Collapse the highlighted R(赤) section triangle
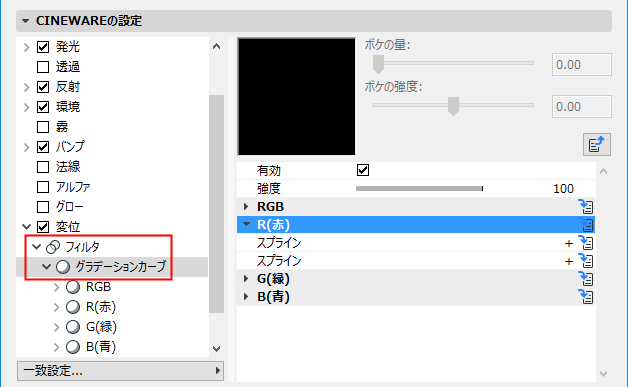The height and width of the screenshot is (387, 628). click(x=246, y=224)
